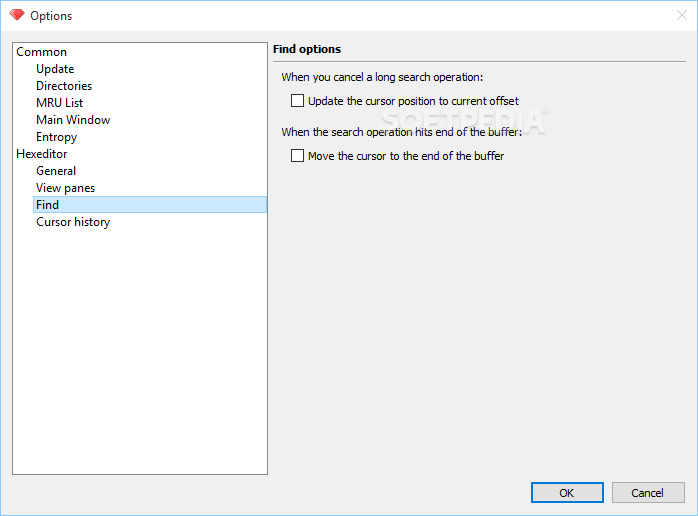Show the View panes settings
Screen dimensions: 698x516
point(65,188)
